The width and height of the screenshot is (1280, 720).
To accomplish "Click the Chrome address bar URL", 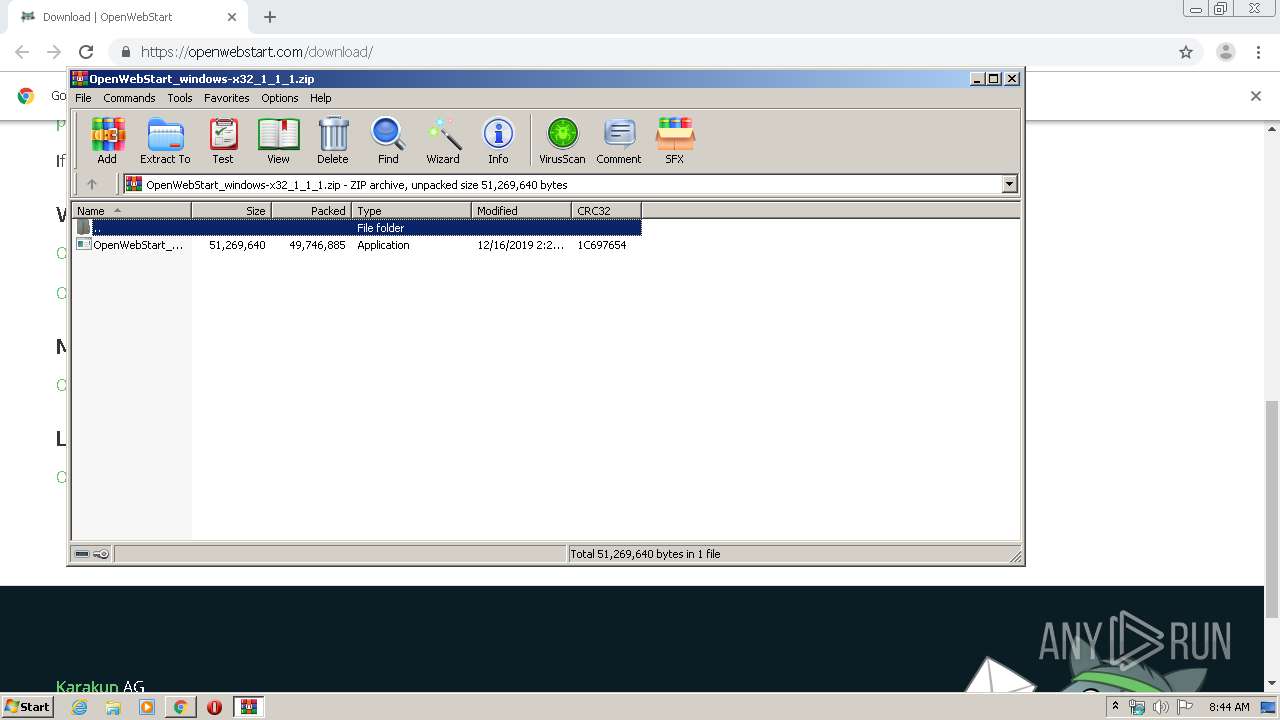I will pyautogui.click(x=257, y=52).
